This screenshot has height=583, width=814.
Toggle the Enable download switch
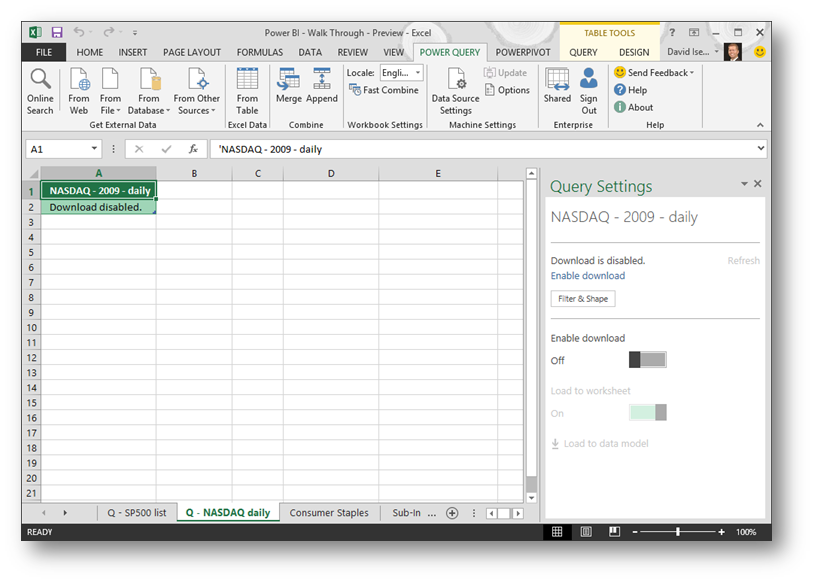(x=647, y=360)
